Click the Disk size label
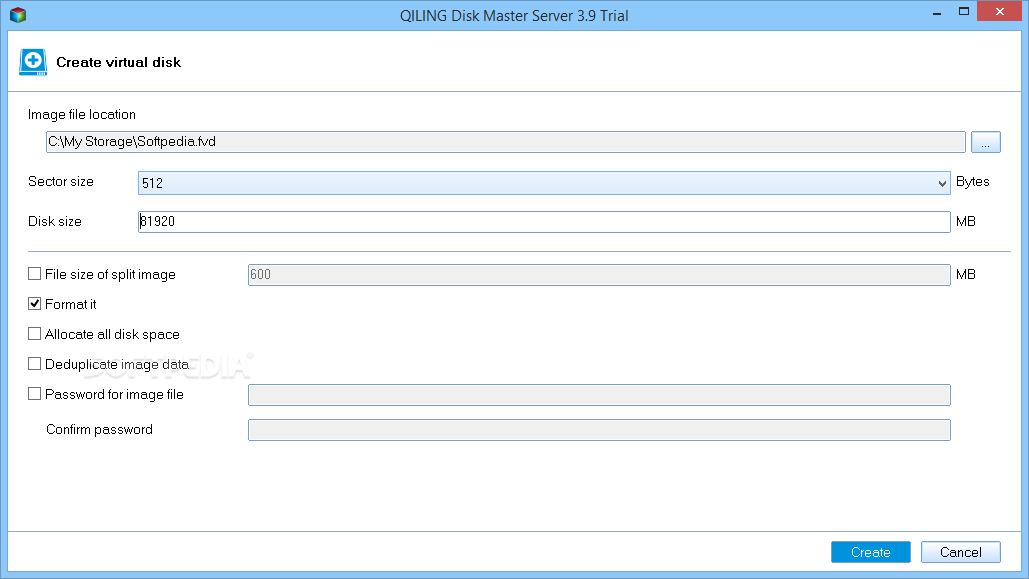Image resolution: width=1029 pixels, height=579 pixels. 55,221
